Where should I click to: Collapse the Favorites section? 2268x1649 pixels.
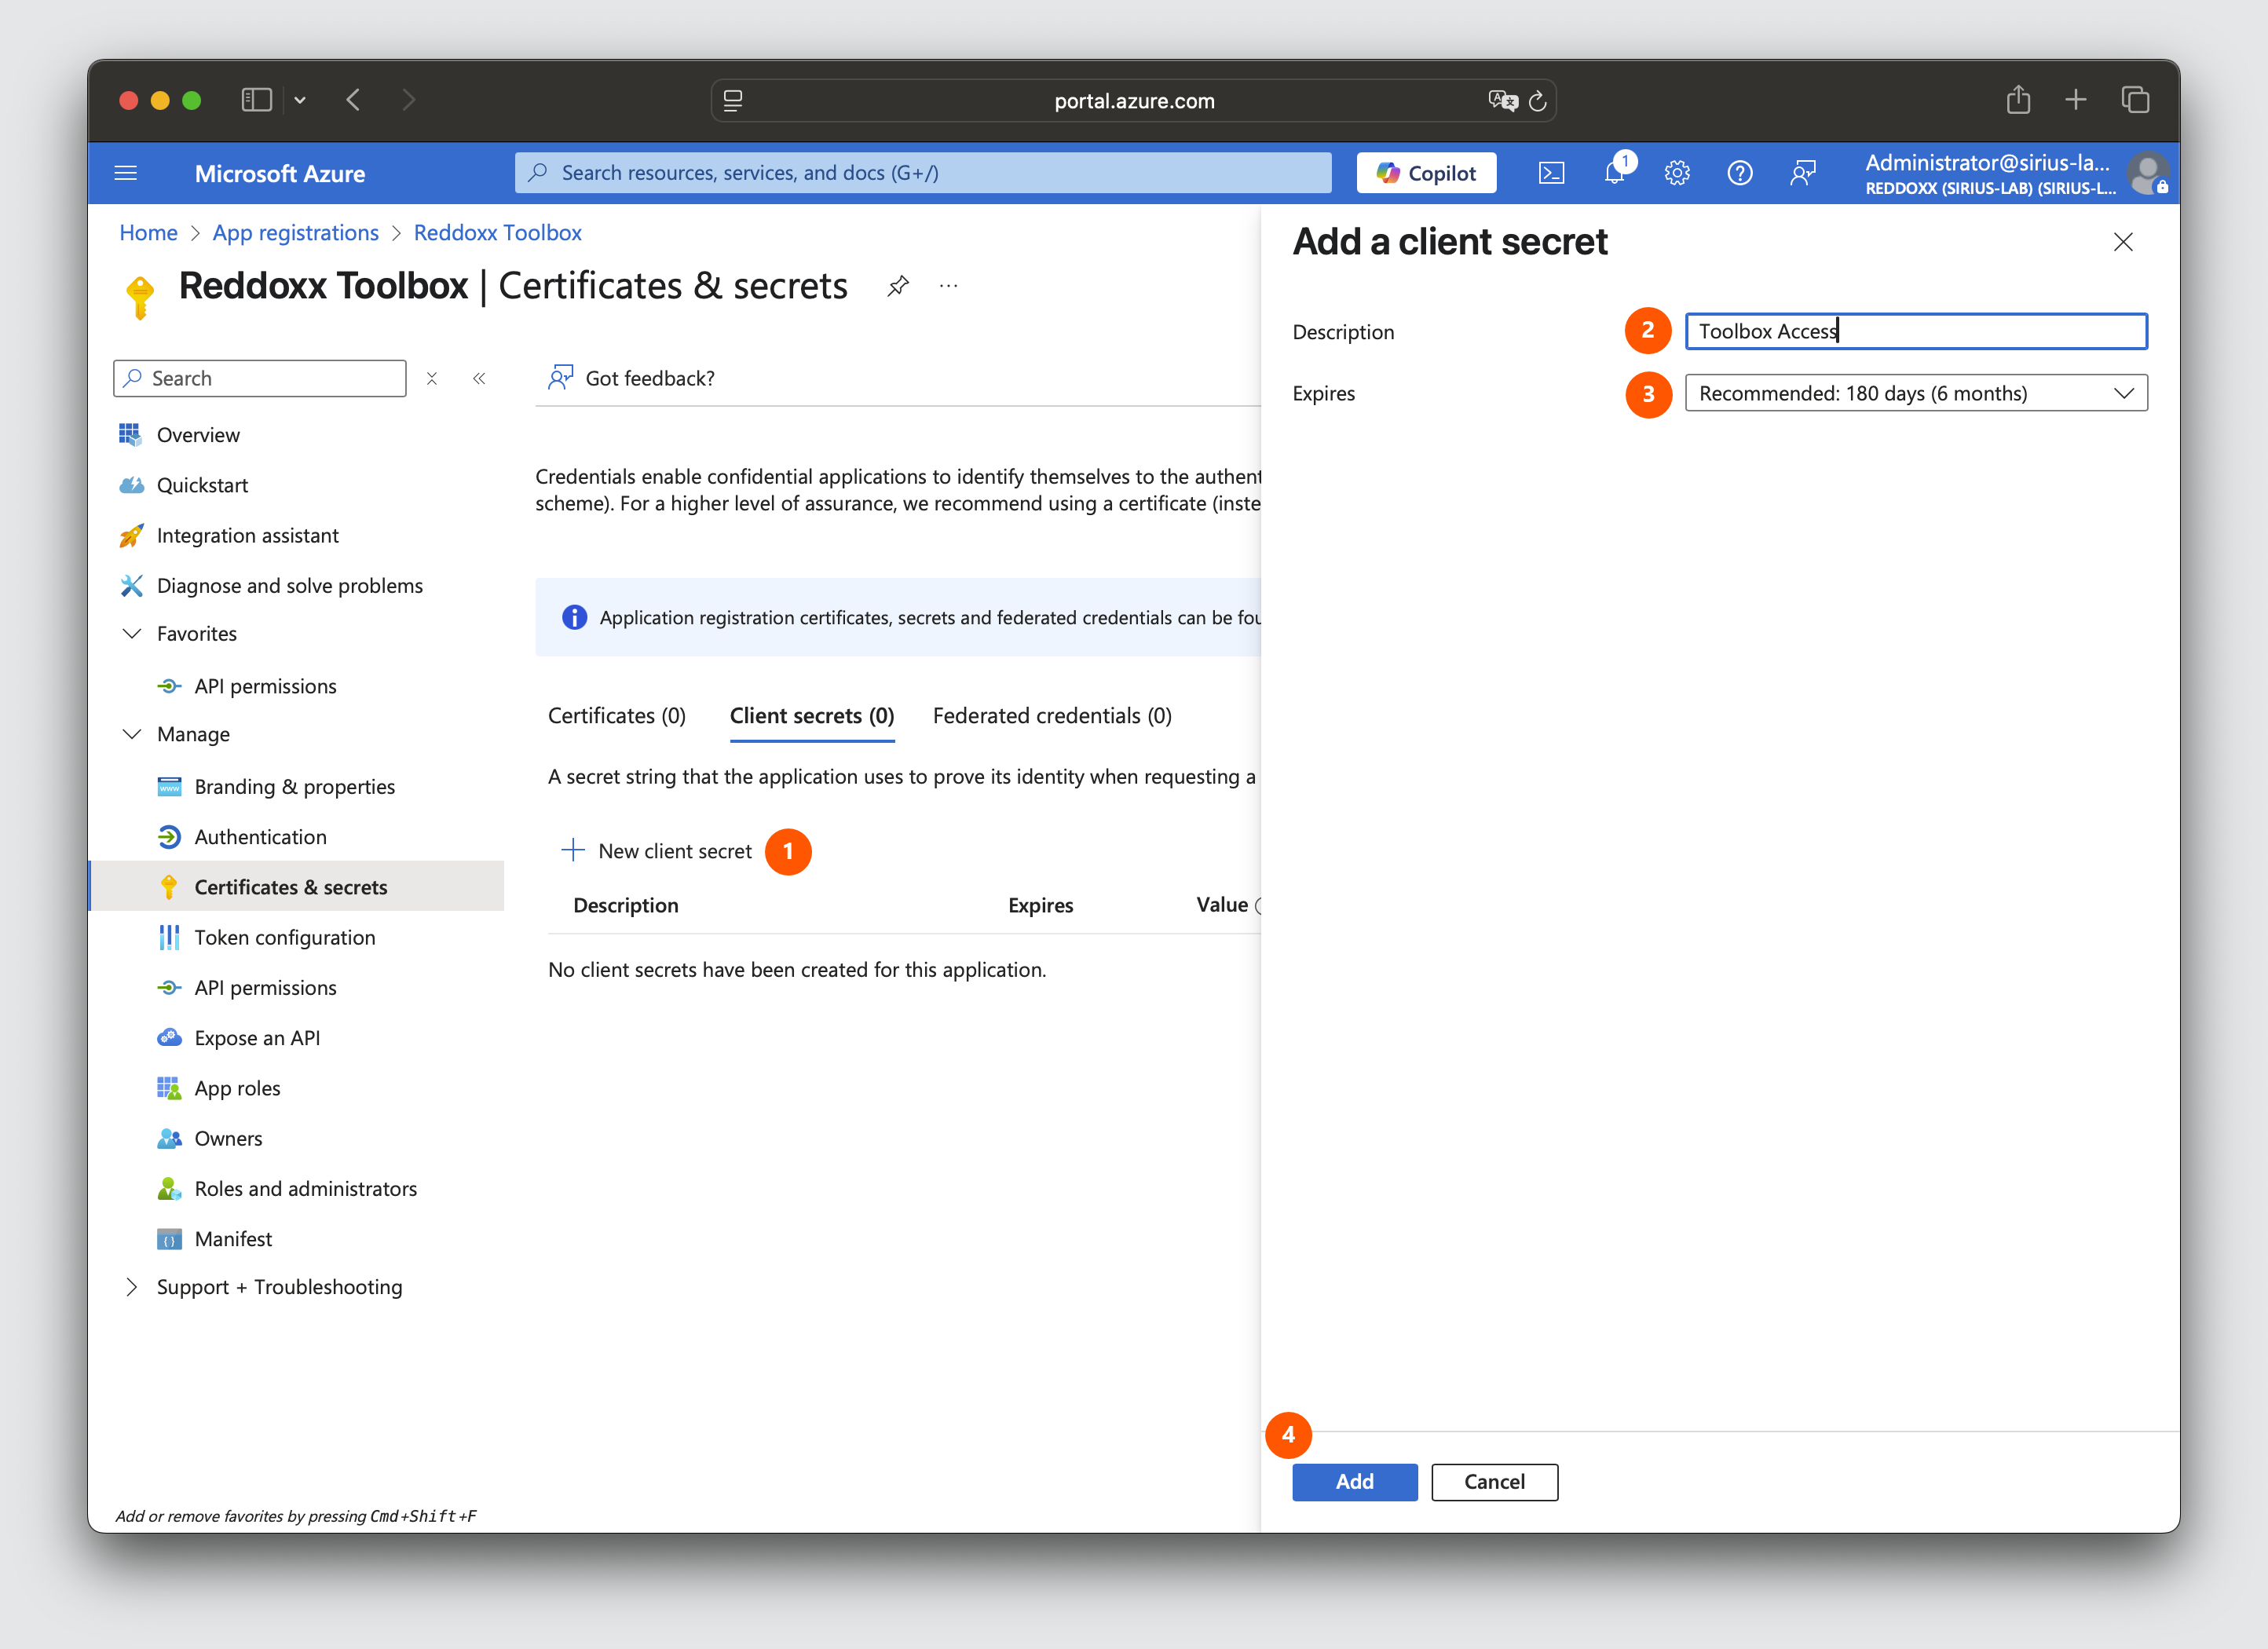[131, 634]
